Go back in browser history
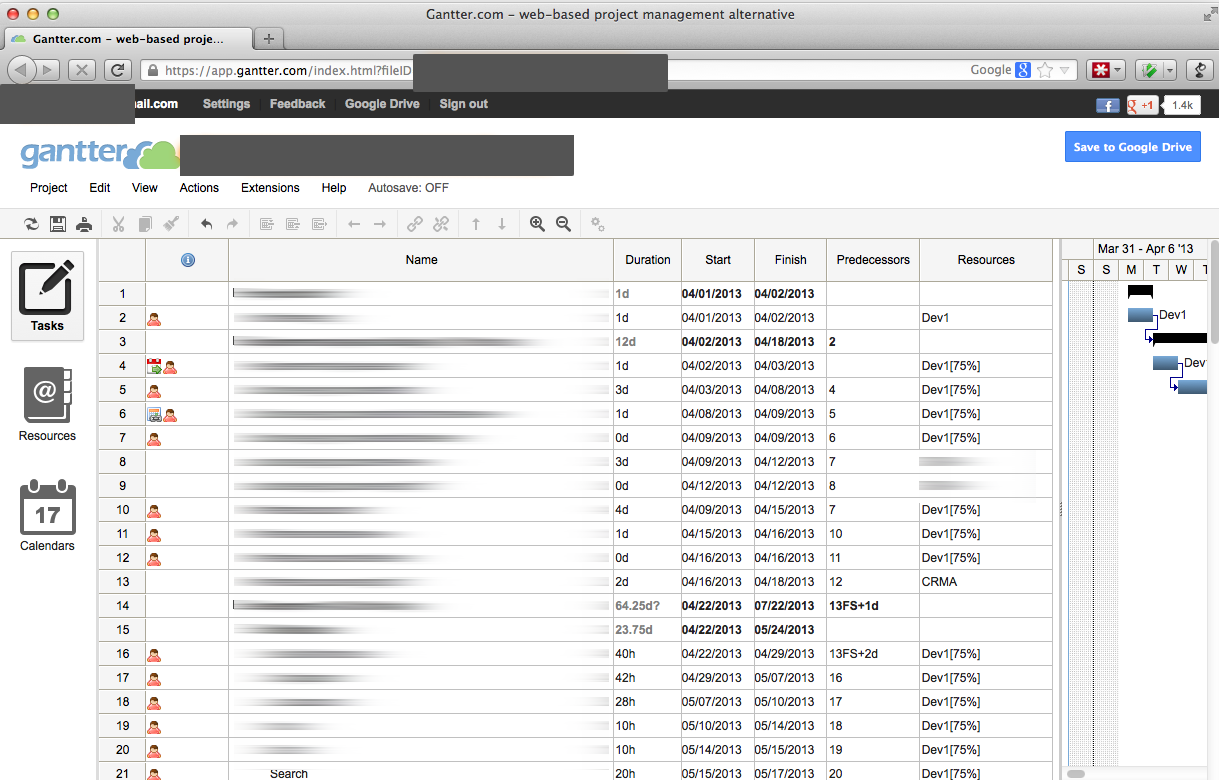This screenshot has height=780, width=1219. click(23, 70)
